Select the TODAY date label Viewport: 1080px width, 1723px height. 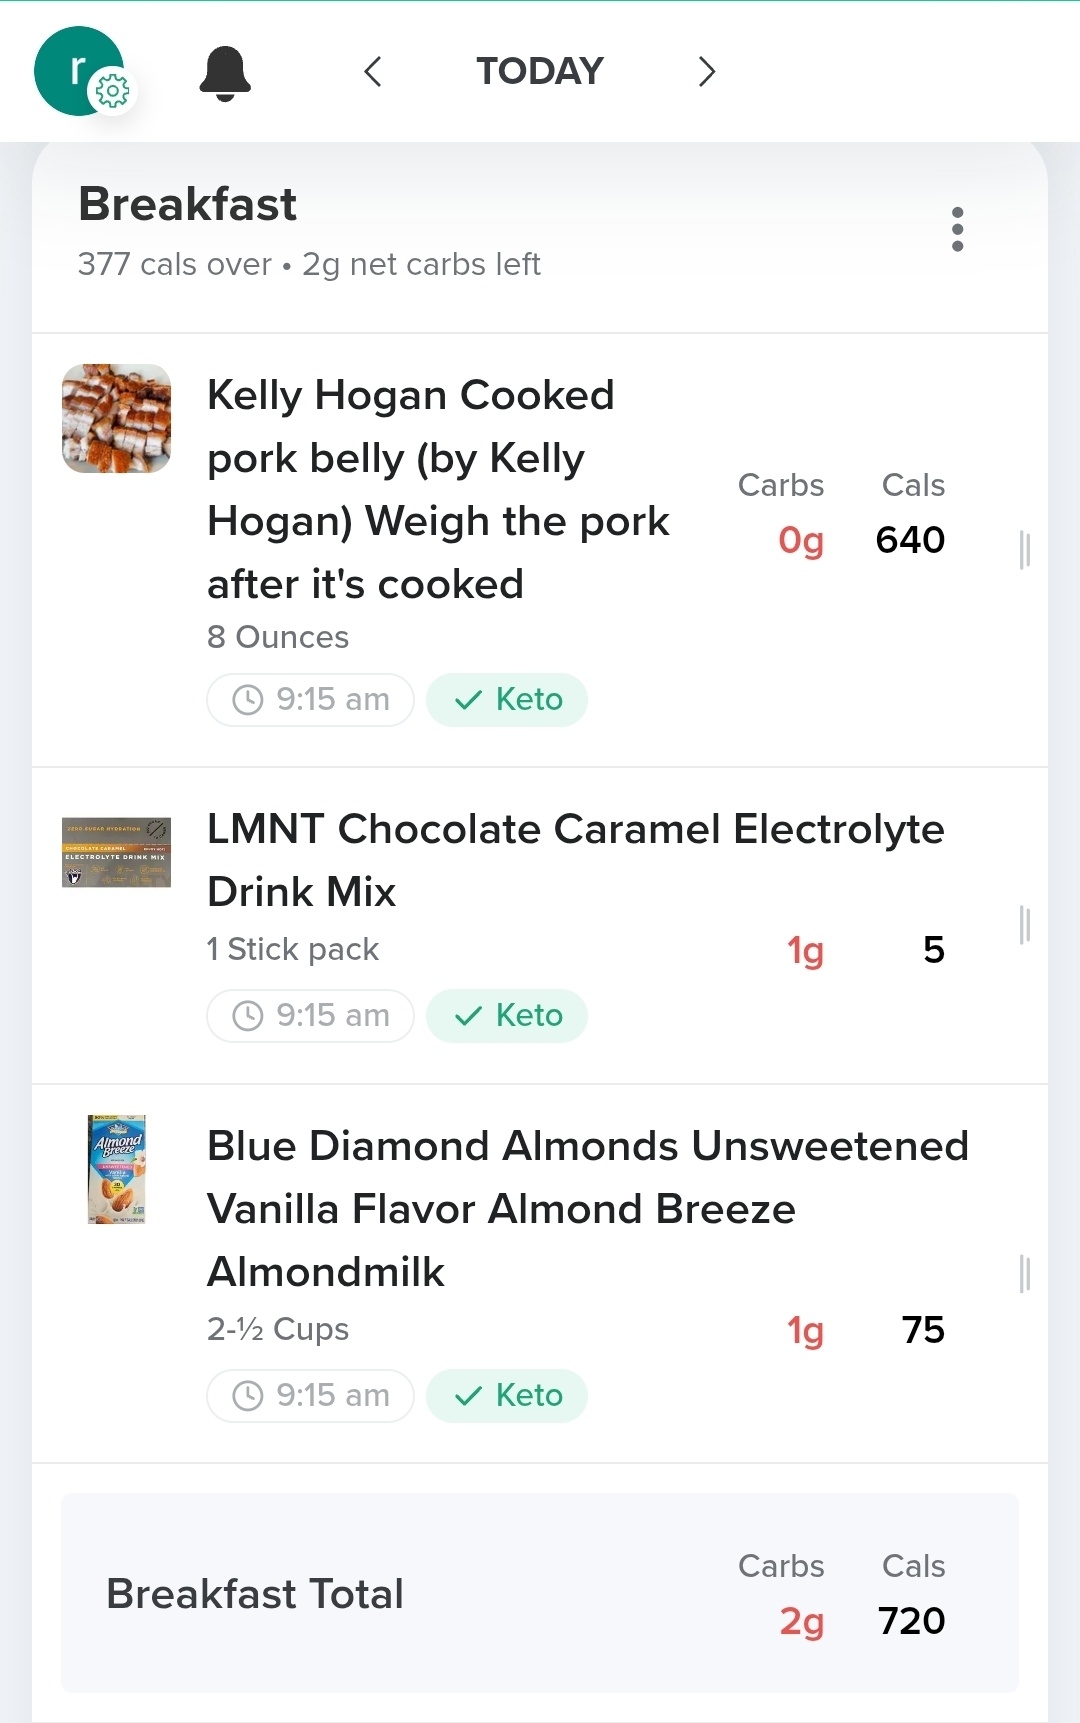tap(540, 72)
